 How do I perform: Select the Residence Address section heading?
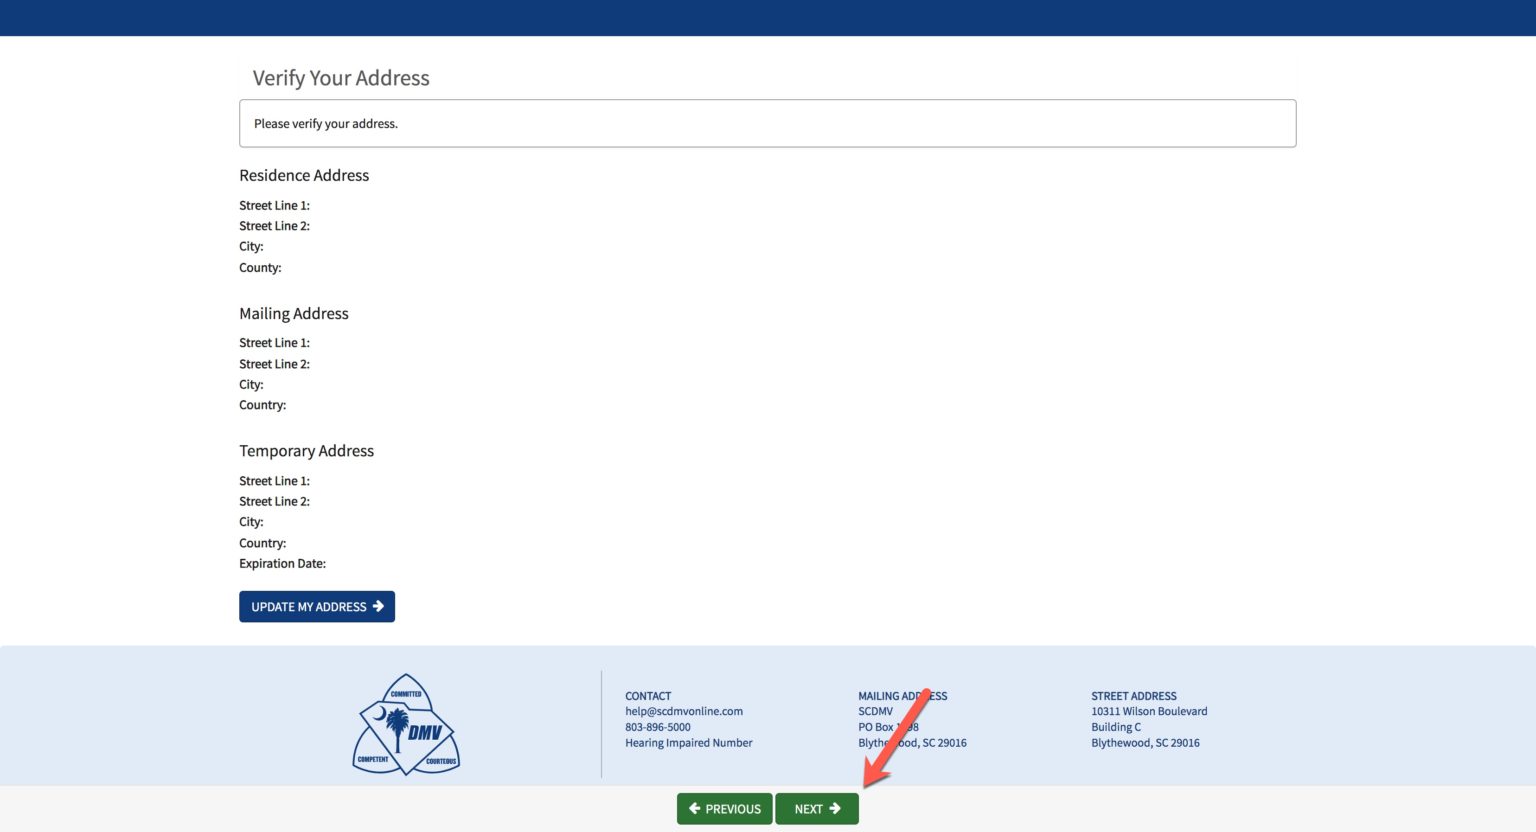click(x=303, y=175)
